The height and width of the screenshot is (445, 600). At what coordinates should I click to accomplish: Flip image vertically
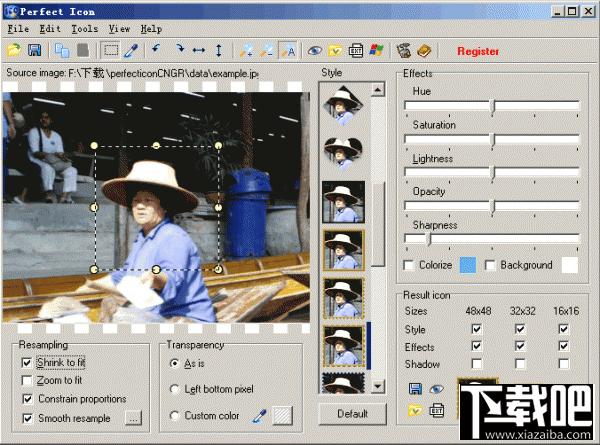coord(218,51)
